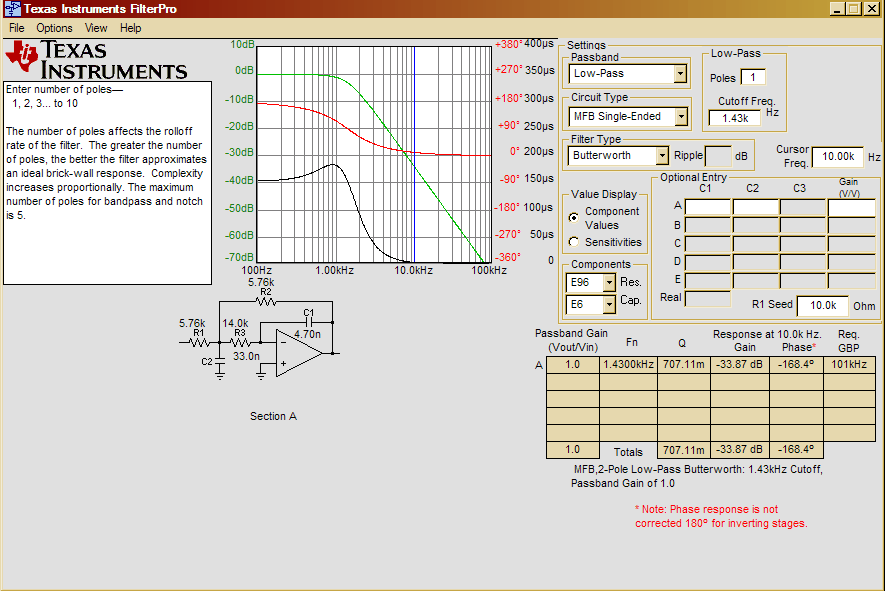Viewport: 885px width, 591px height.
Task: Open the View menu
Action: [x=96, y=28]
